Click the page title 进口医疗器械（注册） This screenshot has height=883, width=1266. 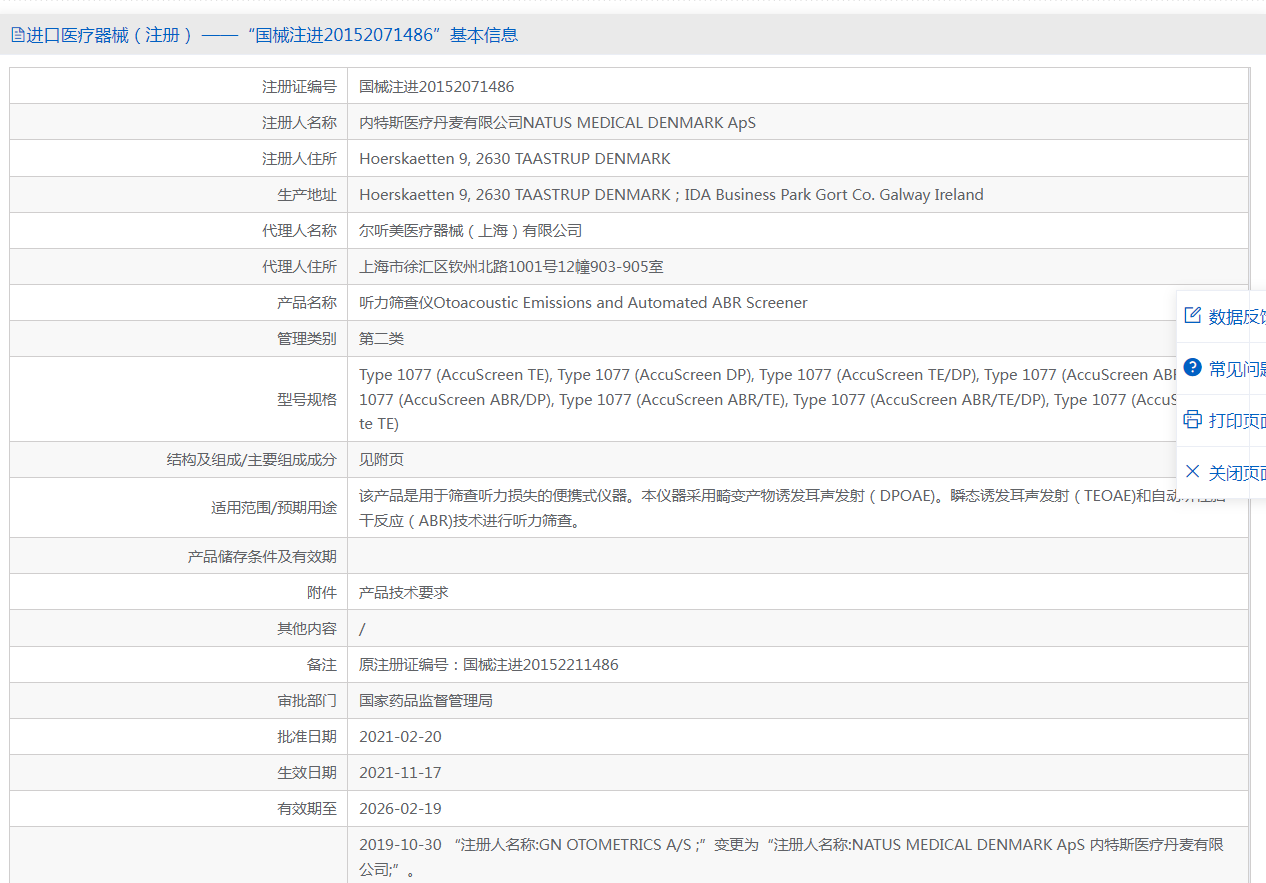tap(110, 35)
